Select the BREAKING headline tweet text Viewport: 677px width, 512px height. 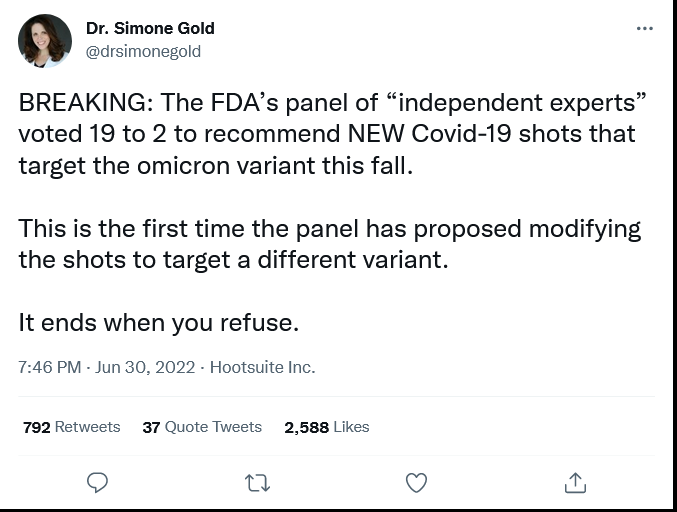[332, 134]
